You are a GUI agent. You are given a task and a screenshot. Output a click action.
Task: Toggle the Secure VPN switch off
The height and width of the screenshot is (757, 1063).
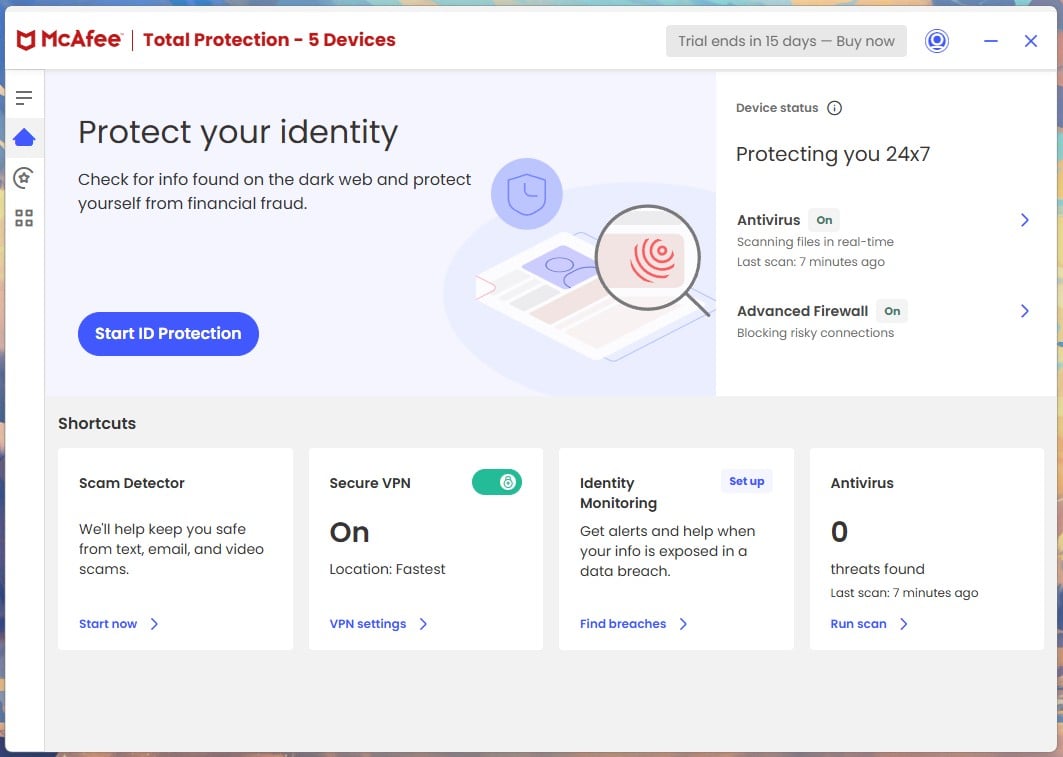(497, 482)
